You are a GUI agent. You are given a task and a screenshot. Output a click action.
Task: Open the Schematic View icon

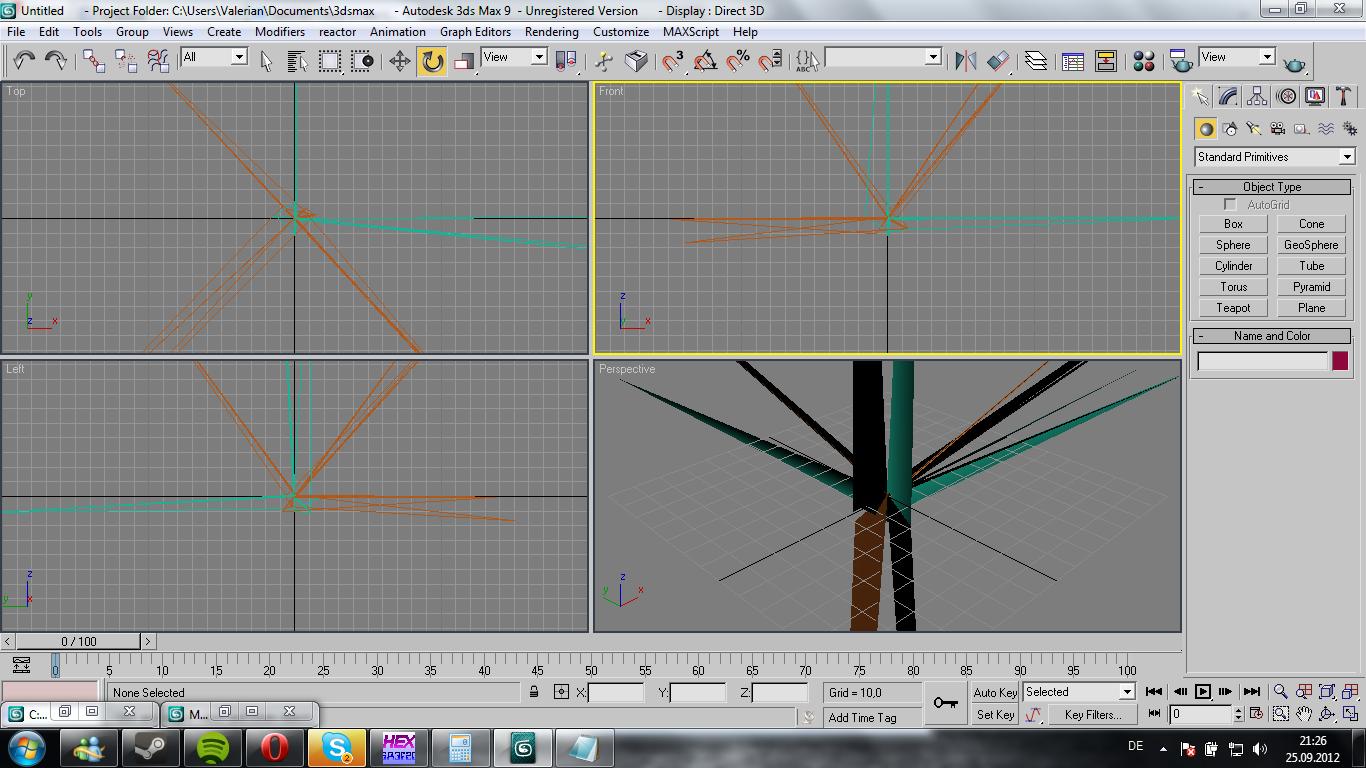1106,61
